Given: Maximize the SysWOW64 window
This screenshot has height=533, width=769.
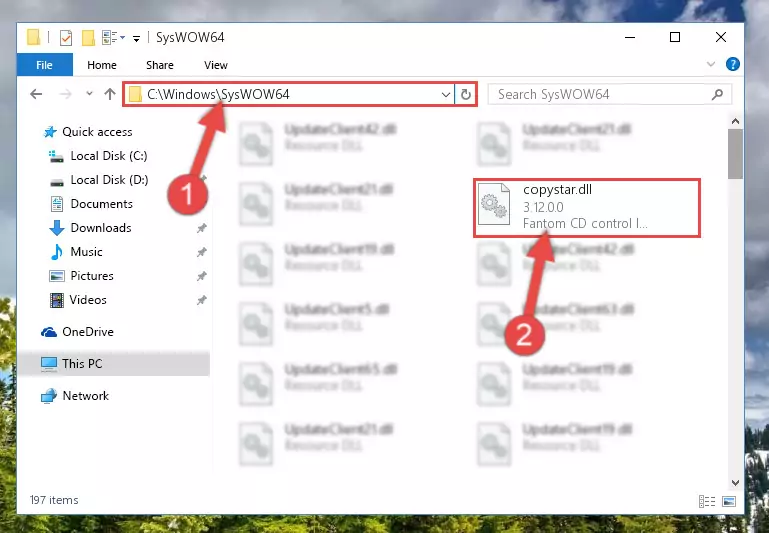Looking at the screenshot, I should tap(675, 37).
